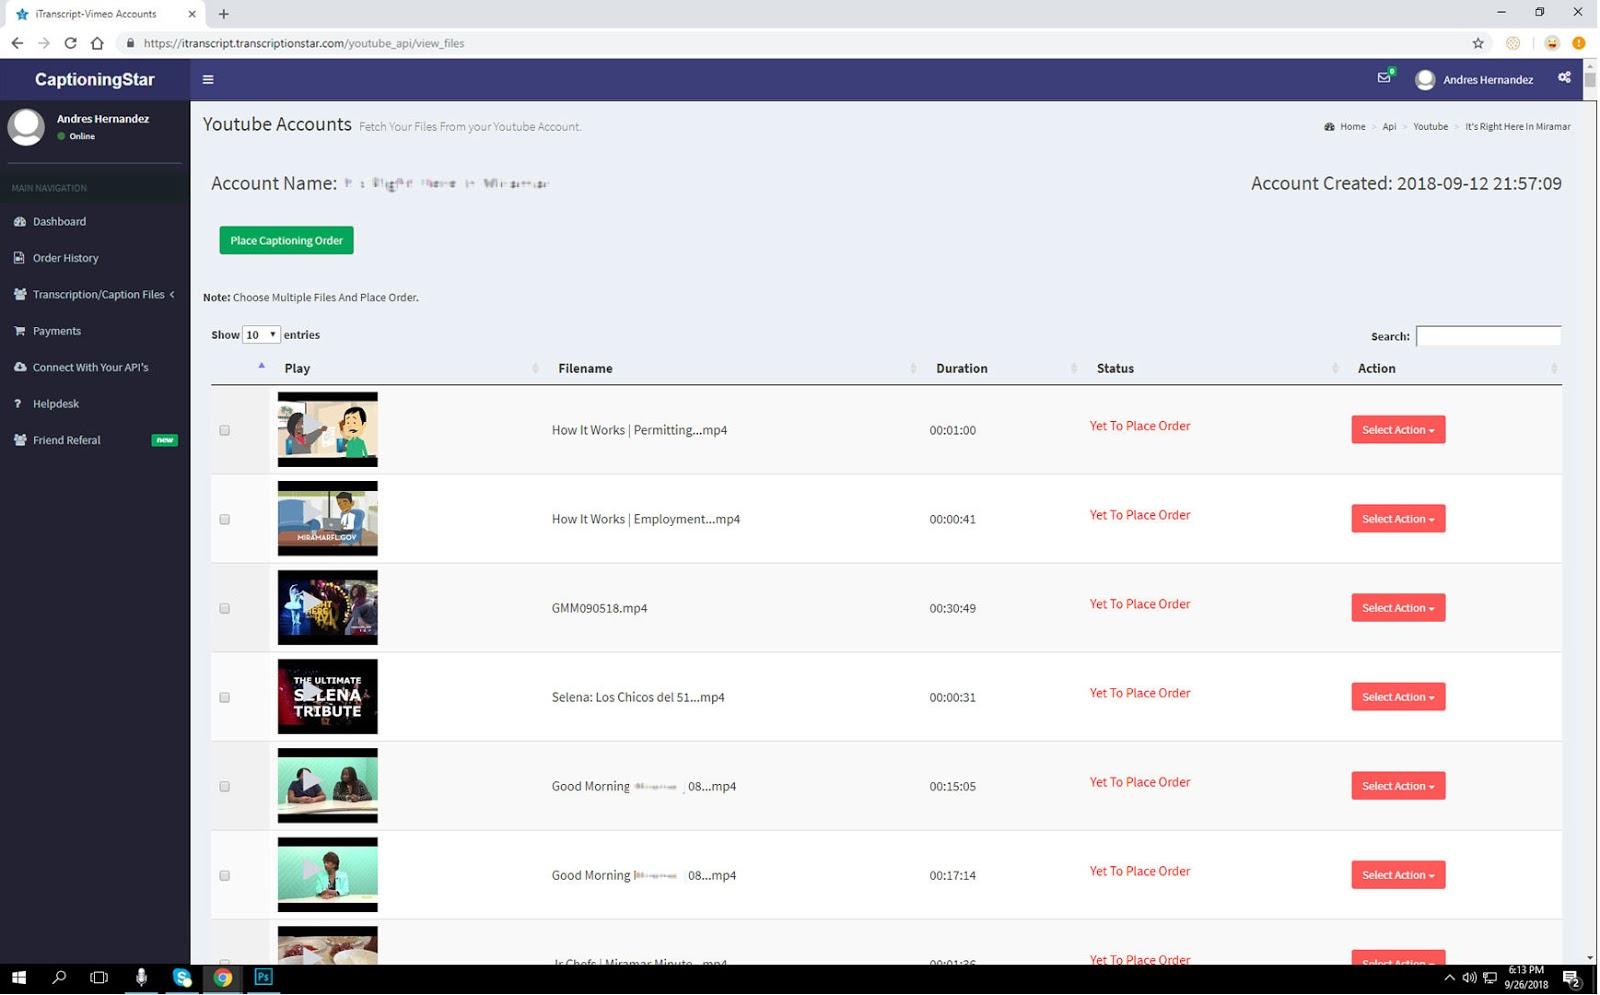Click the Payments cart icon
This screenshot has width=1600, height=995.
[x=19, y=331]
